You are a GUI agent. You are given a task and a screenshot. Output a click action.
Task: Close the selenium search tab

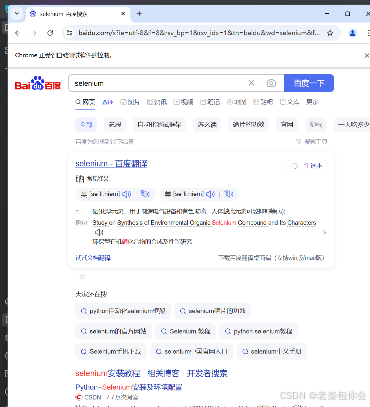click(x=123, y=14)
